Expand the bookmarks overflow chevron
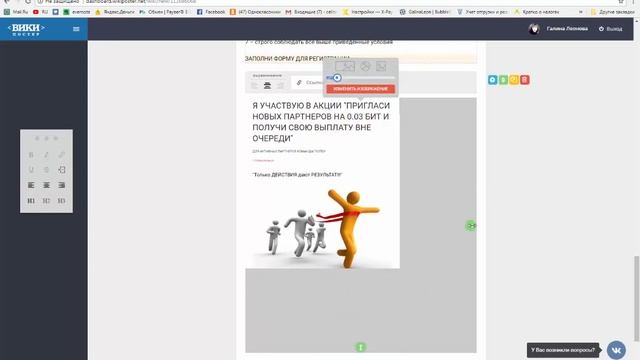 [x=581, y=12]
